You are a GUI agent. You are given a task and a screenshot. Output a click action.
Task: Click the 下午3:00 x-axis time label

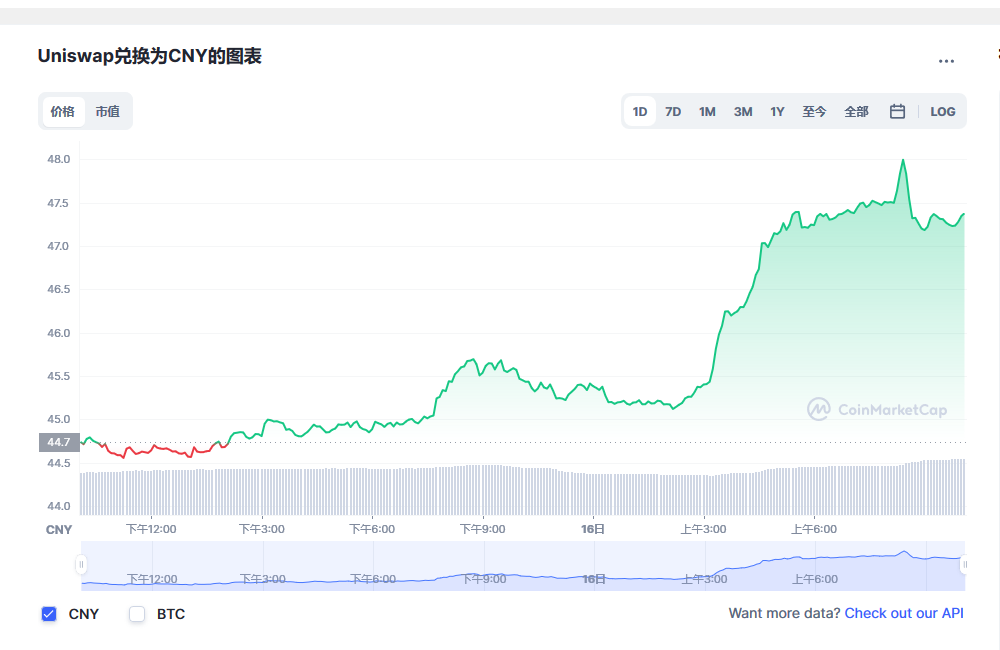261,529
